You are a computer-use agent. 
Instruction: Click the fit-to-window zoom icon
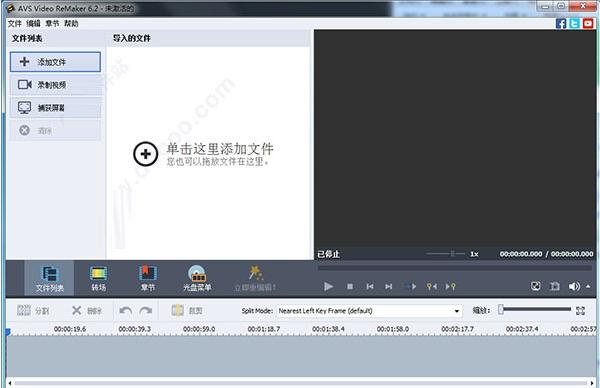580,310
